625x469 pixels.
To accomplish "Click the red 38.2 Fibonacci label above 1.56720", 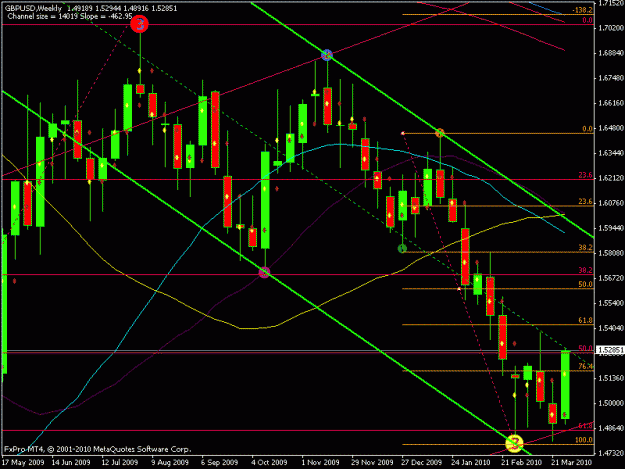I will pyautogui.click(x=585, y=270).
